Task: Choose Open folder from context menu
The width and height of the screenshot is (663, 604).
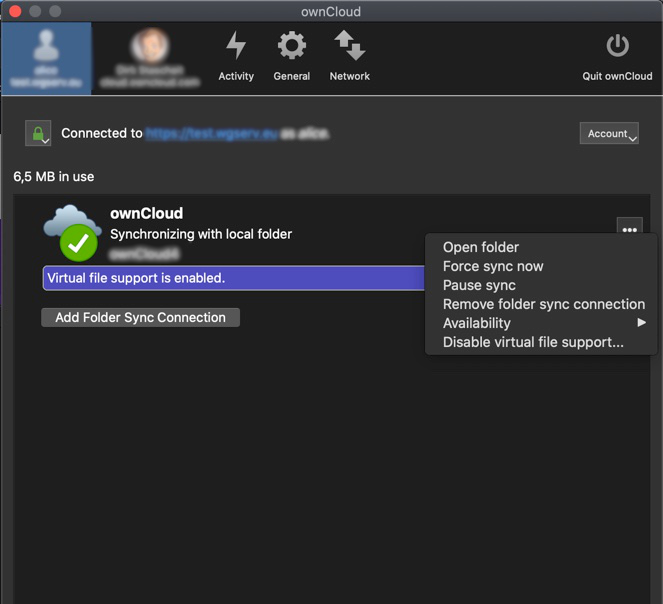Action: pos(481,247)
